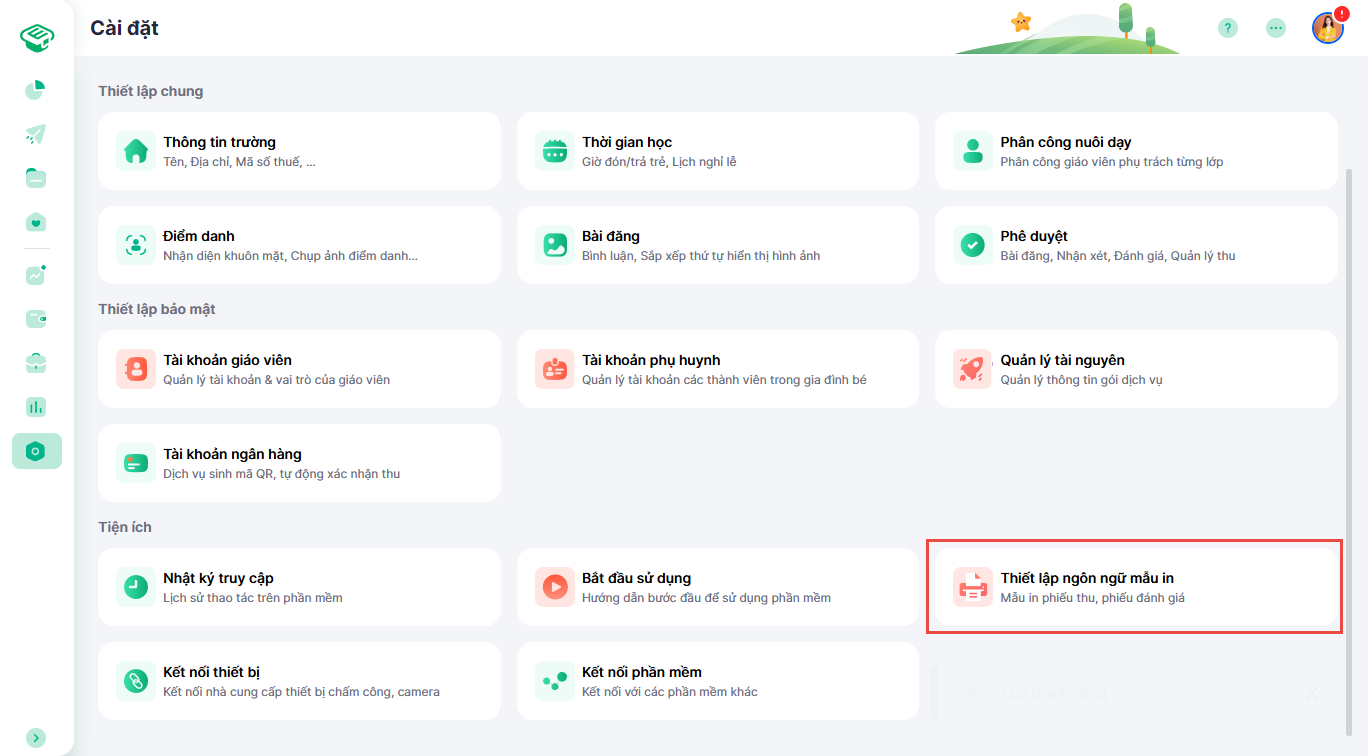Image resolution: width=1368 pixels, height=756 pixels.
Task: Open Tài khoản giáo viên management
Action: (299, 369)
